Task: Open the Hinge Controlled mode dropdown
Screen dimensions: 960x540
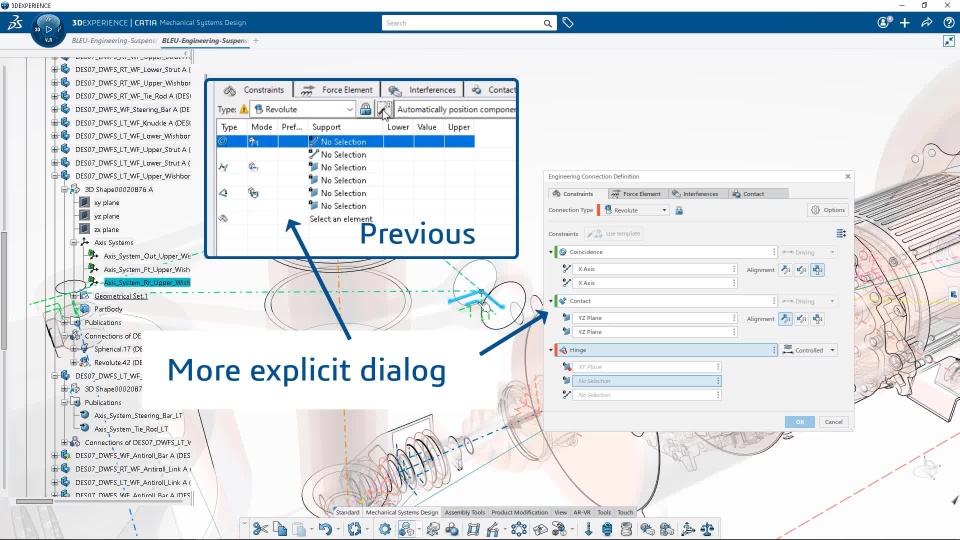Action: point(809,350)
